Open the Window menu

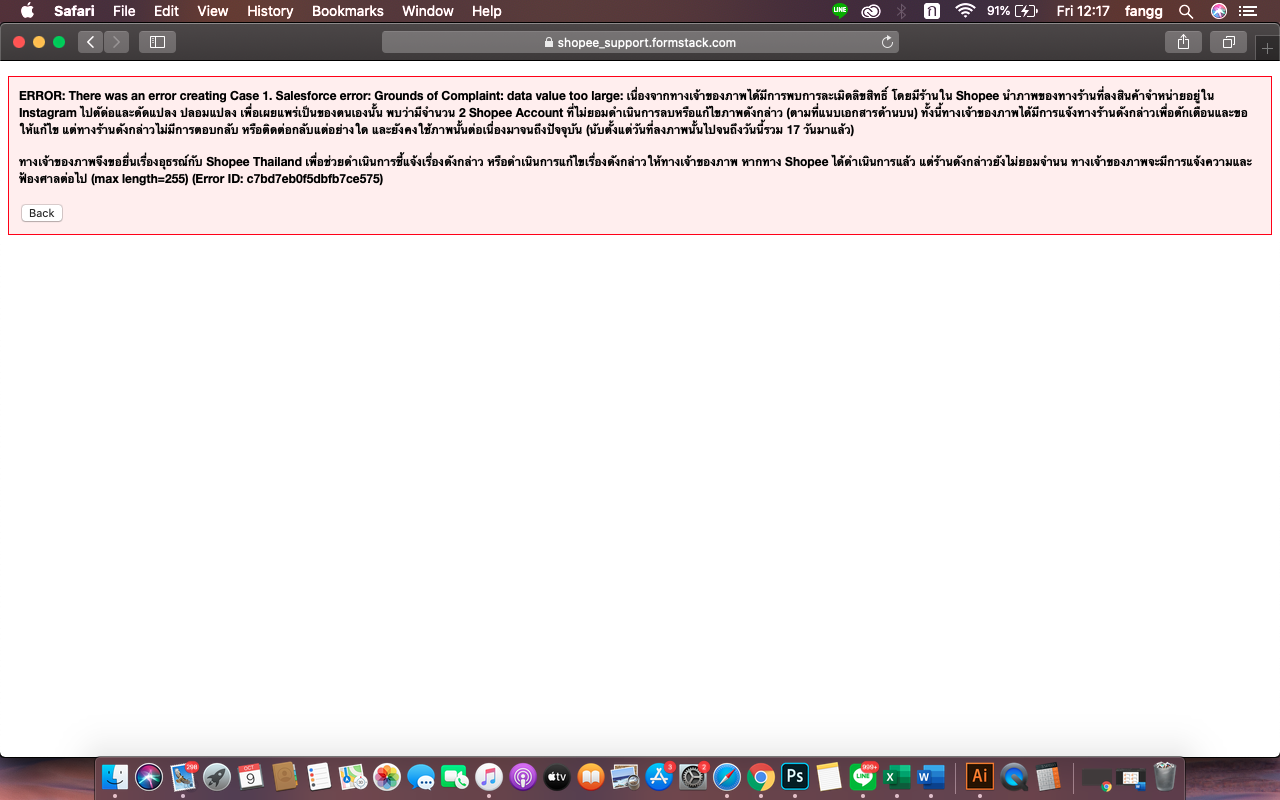(x=428, y=11)
